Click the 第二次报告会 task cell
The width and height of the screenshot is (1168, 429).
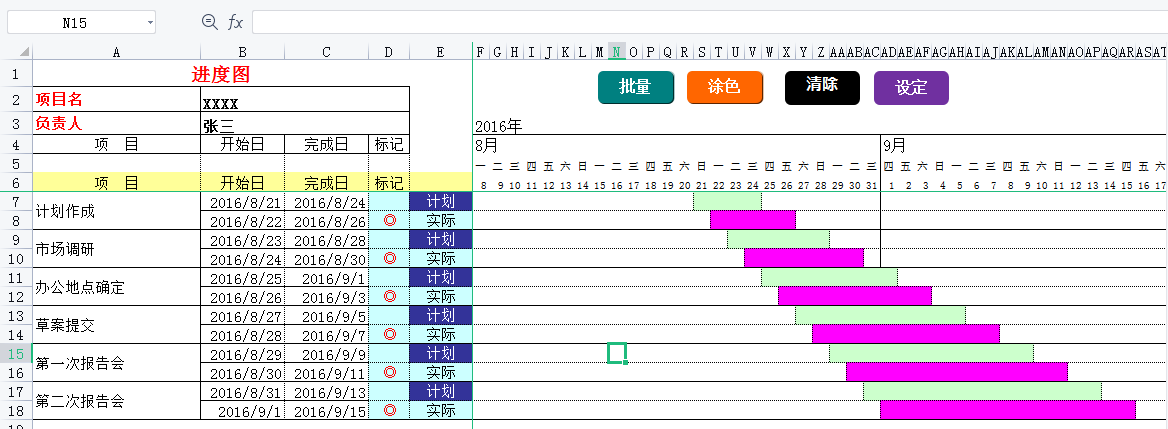117,401
